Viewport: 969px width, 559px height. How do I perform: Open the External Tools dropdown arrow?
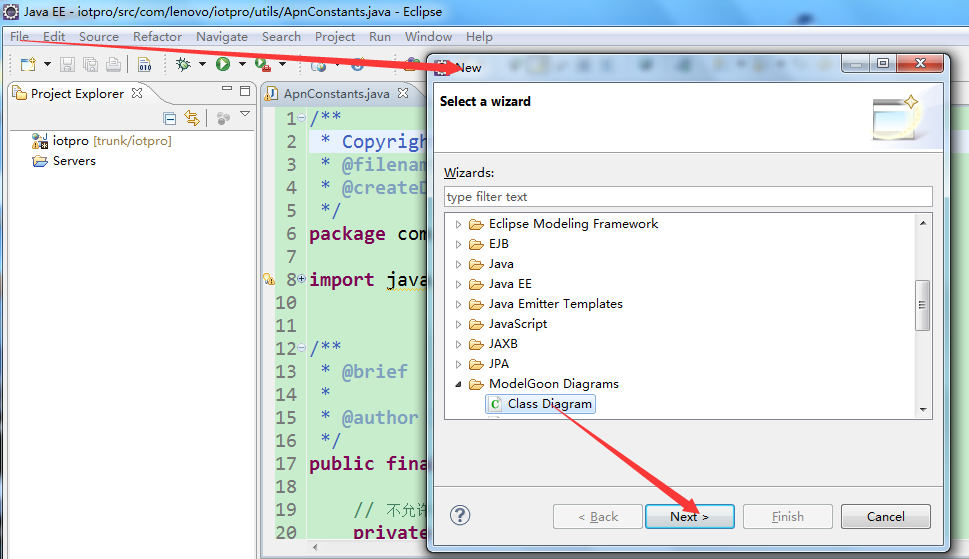pyautogui.click(x=282, y=64)
